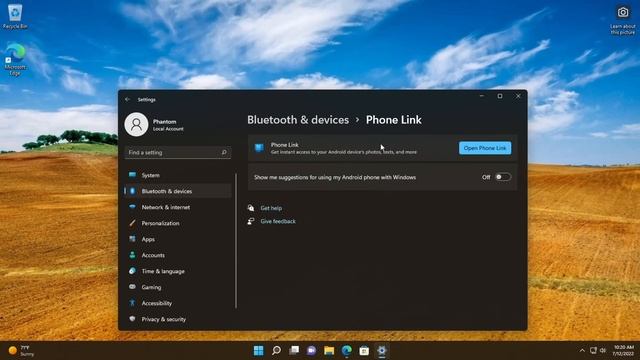Click the search magnifier in Find a setting
The height and width of the screenshot is (360, 640).
[x=224, y=152]
